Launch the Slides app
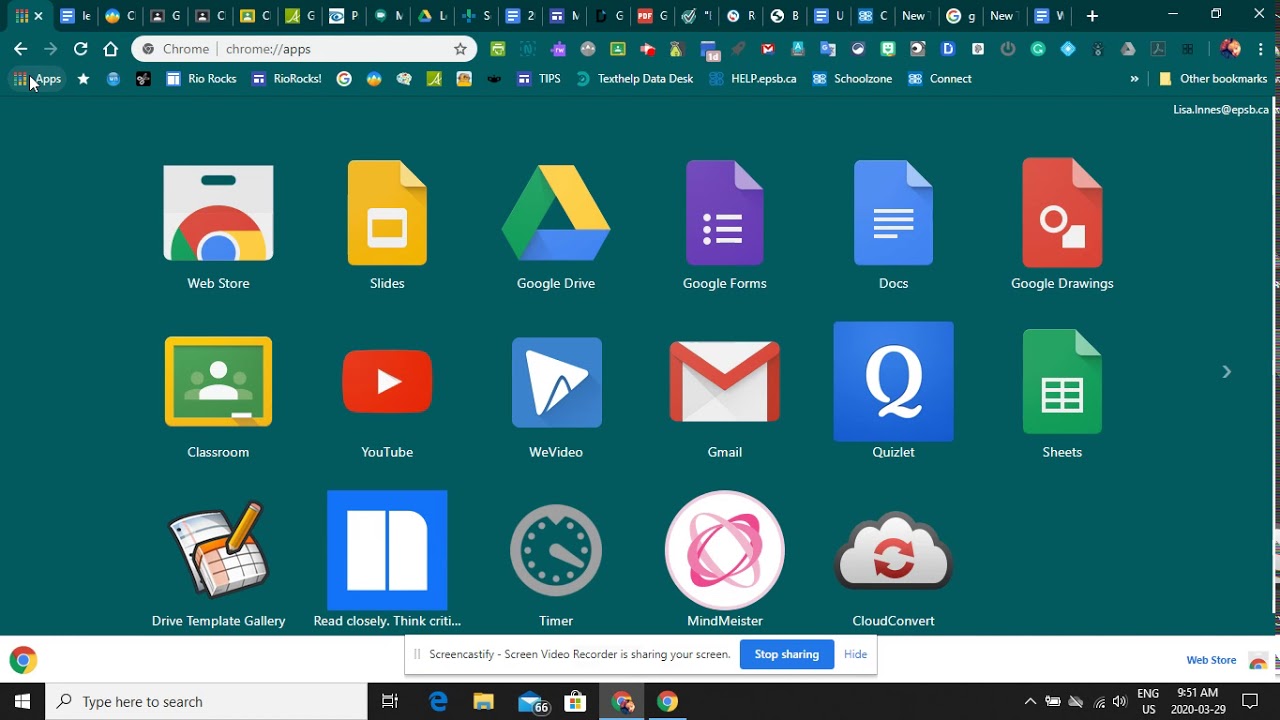 click(387, 228)
